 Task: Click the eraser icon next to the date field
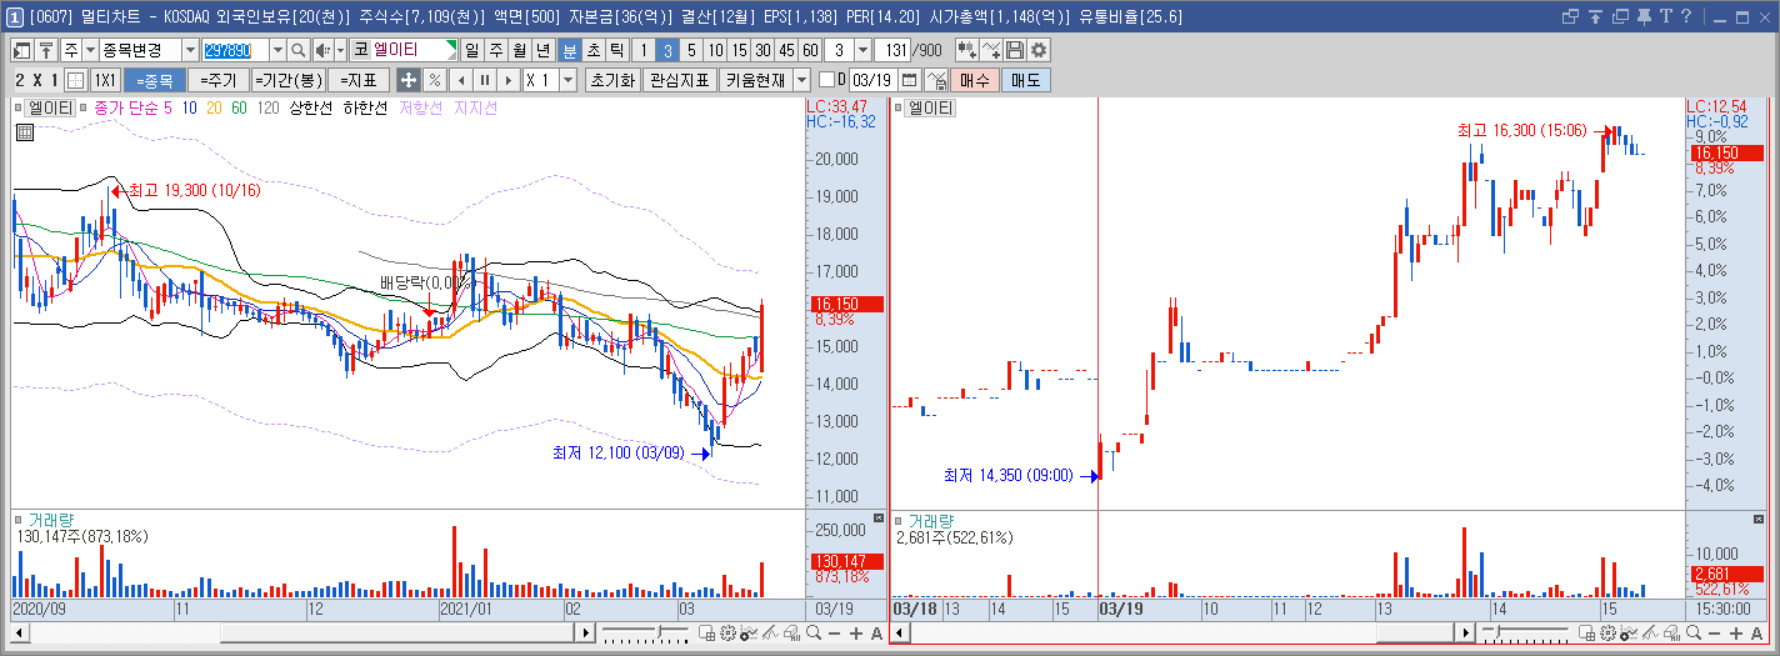coord(936,80)
